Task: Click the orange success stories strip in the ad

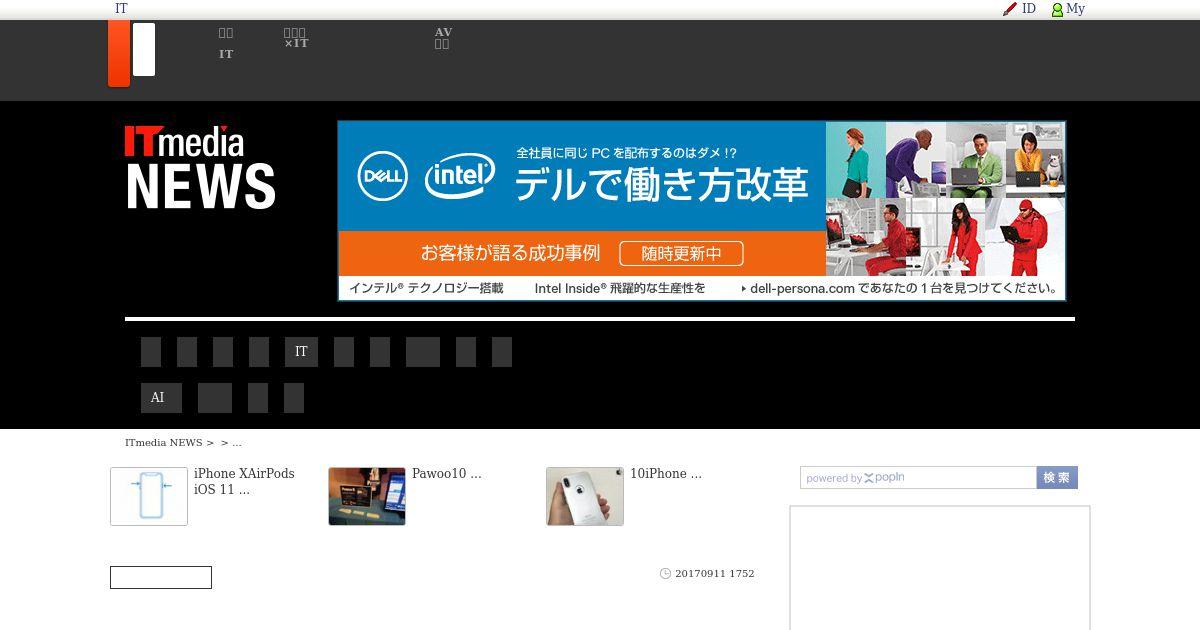Action: coord(582,254)
